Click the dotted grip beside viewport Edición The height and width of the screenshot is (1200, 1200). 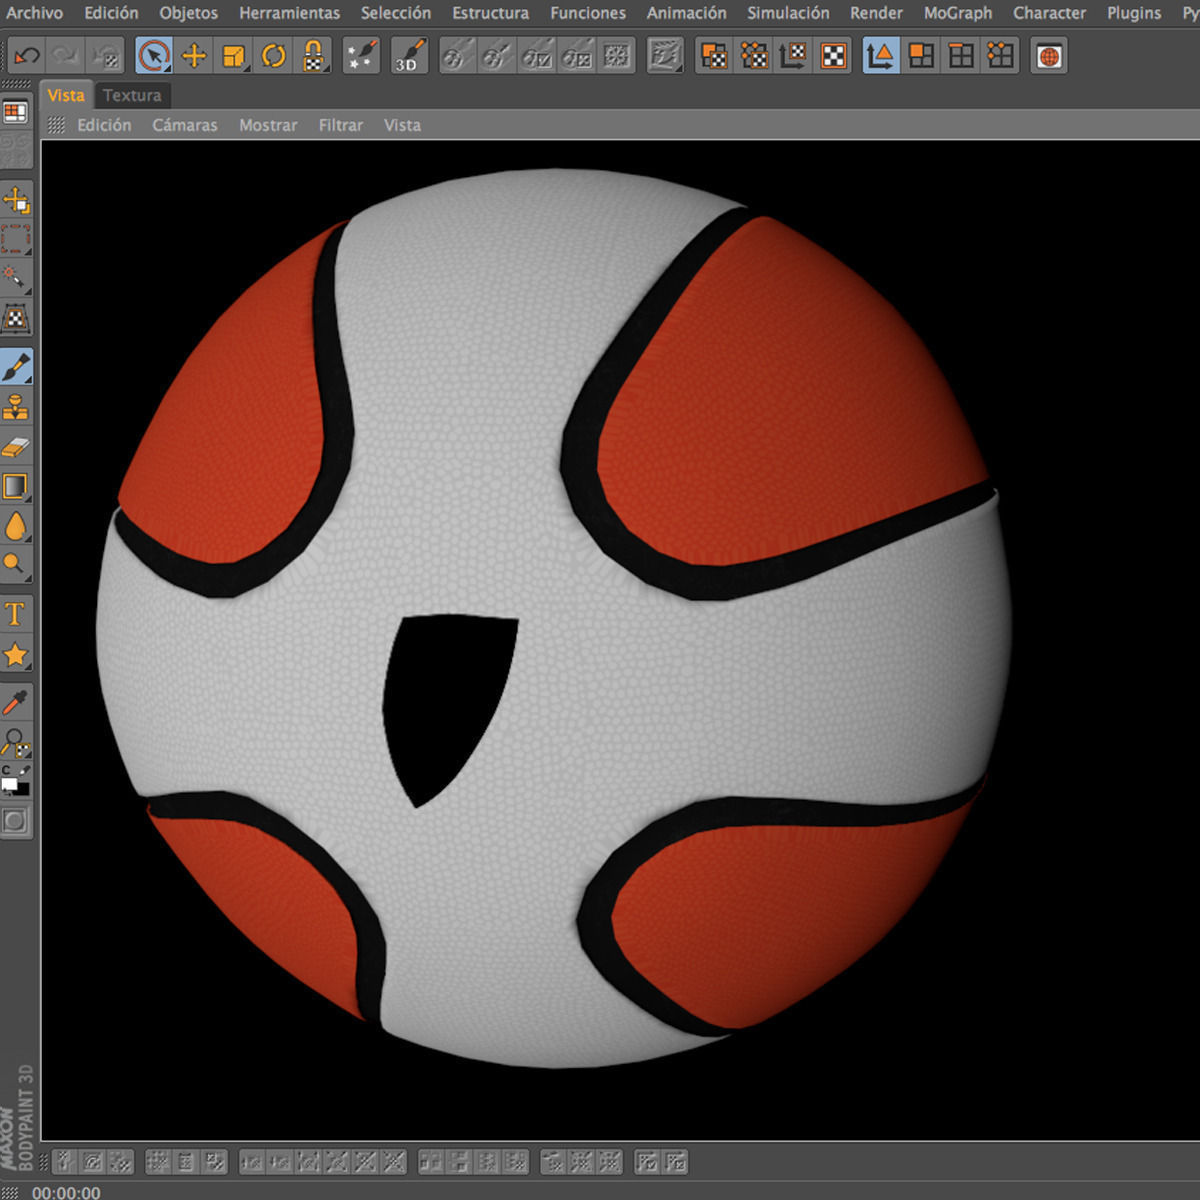coord(56,125)
